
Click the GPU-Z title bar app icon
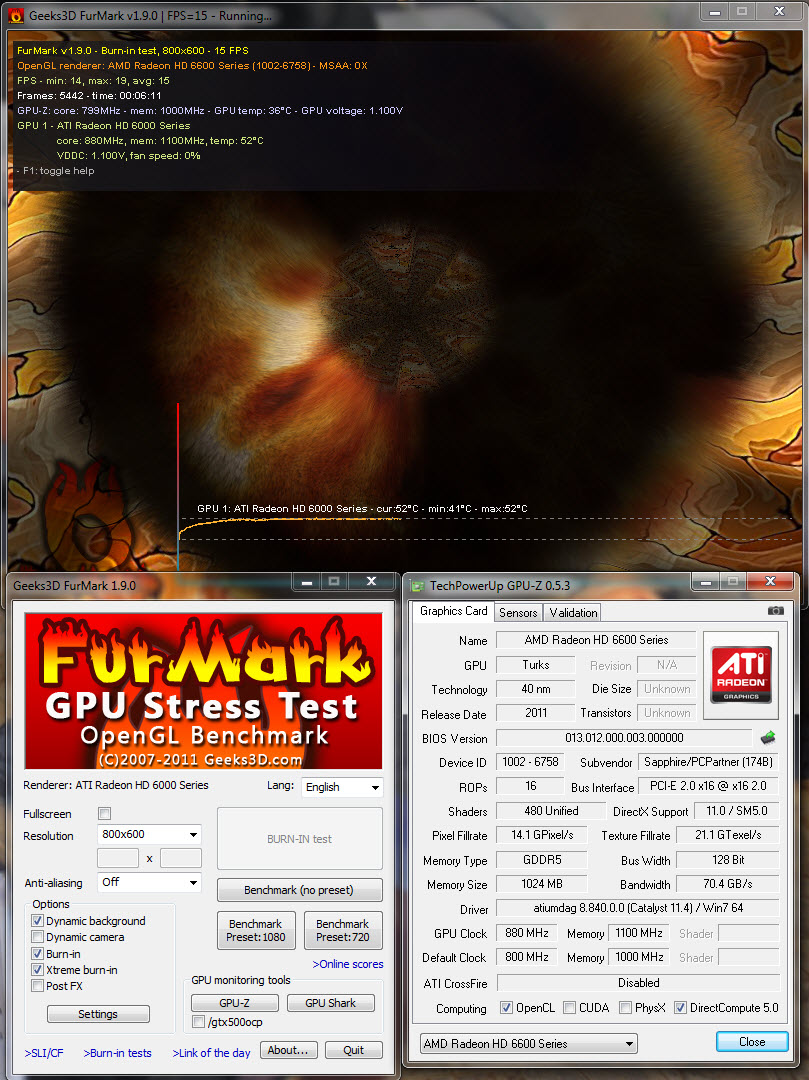417,585
